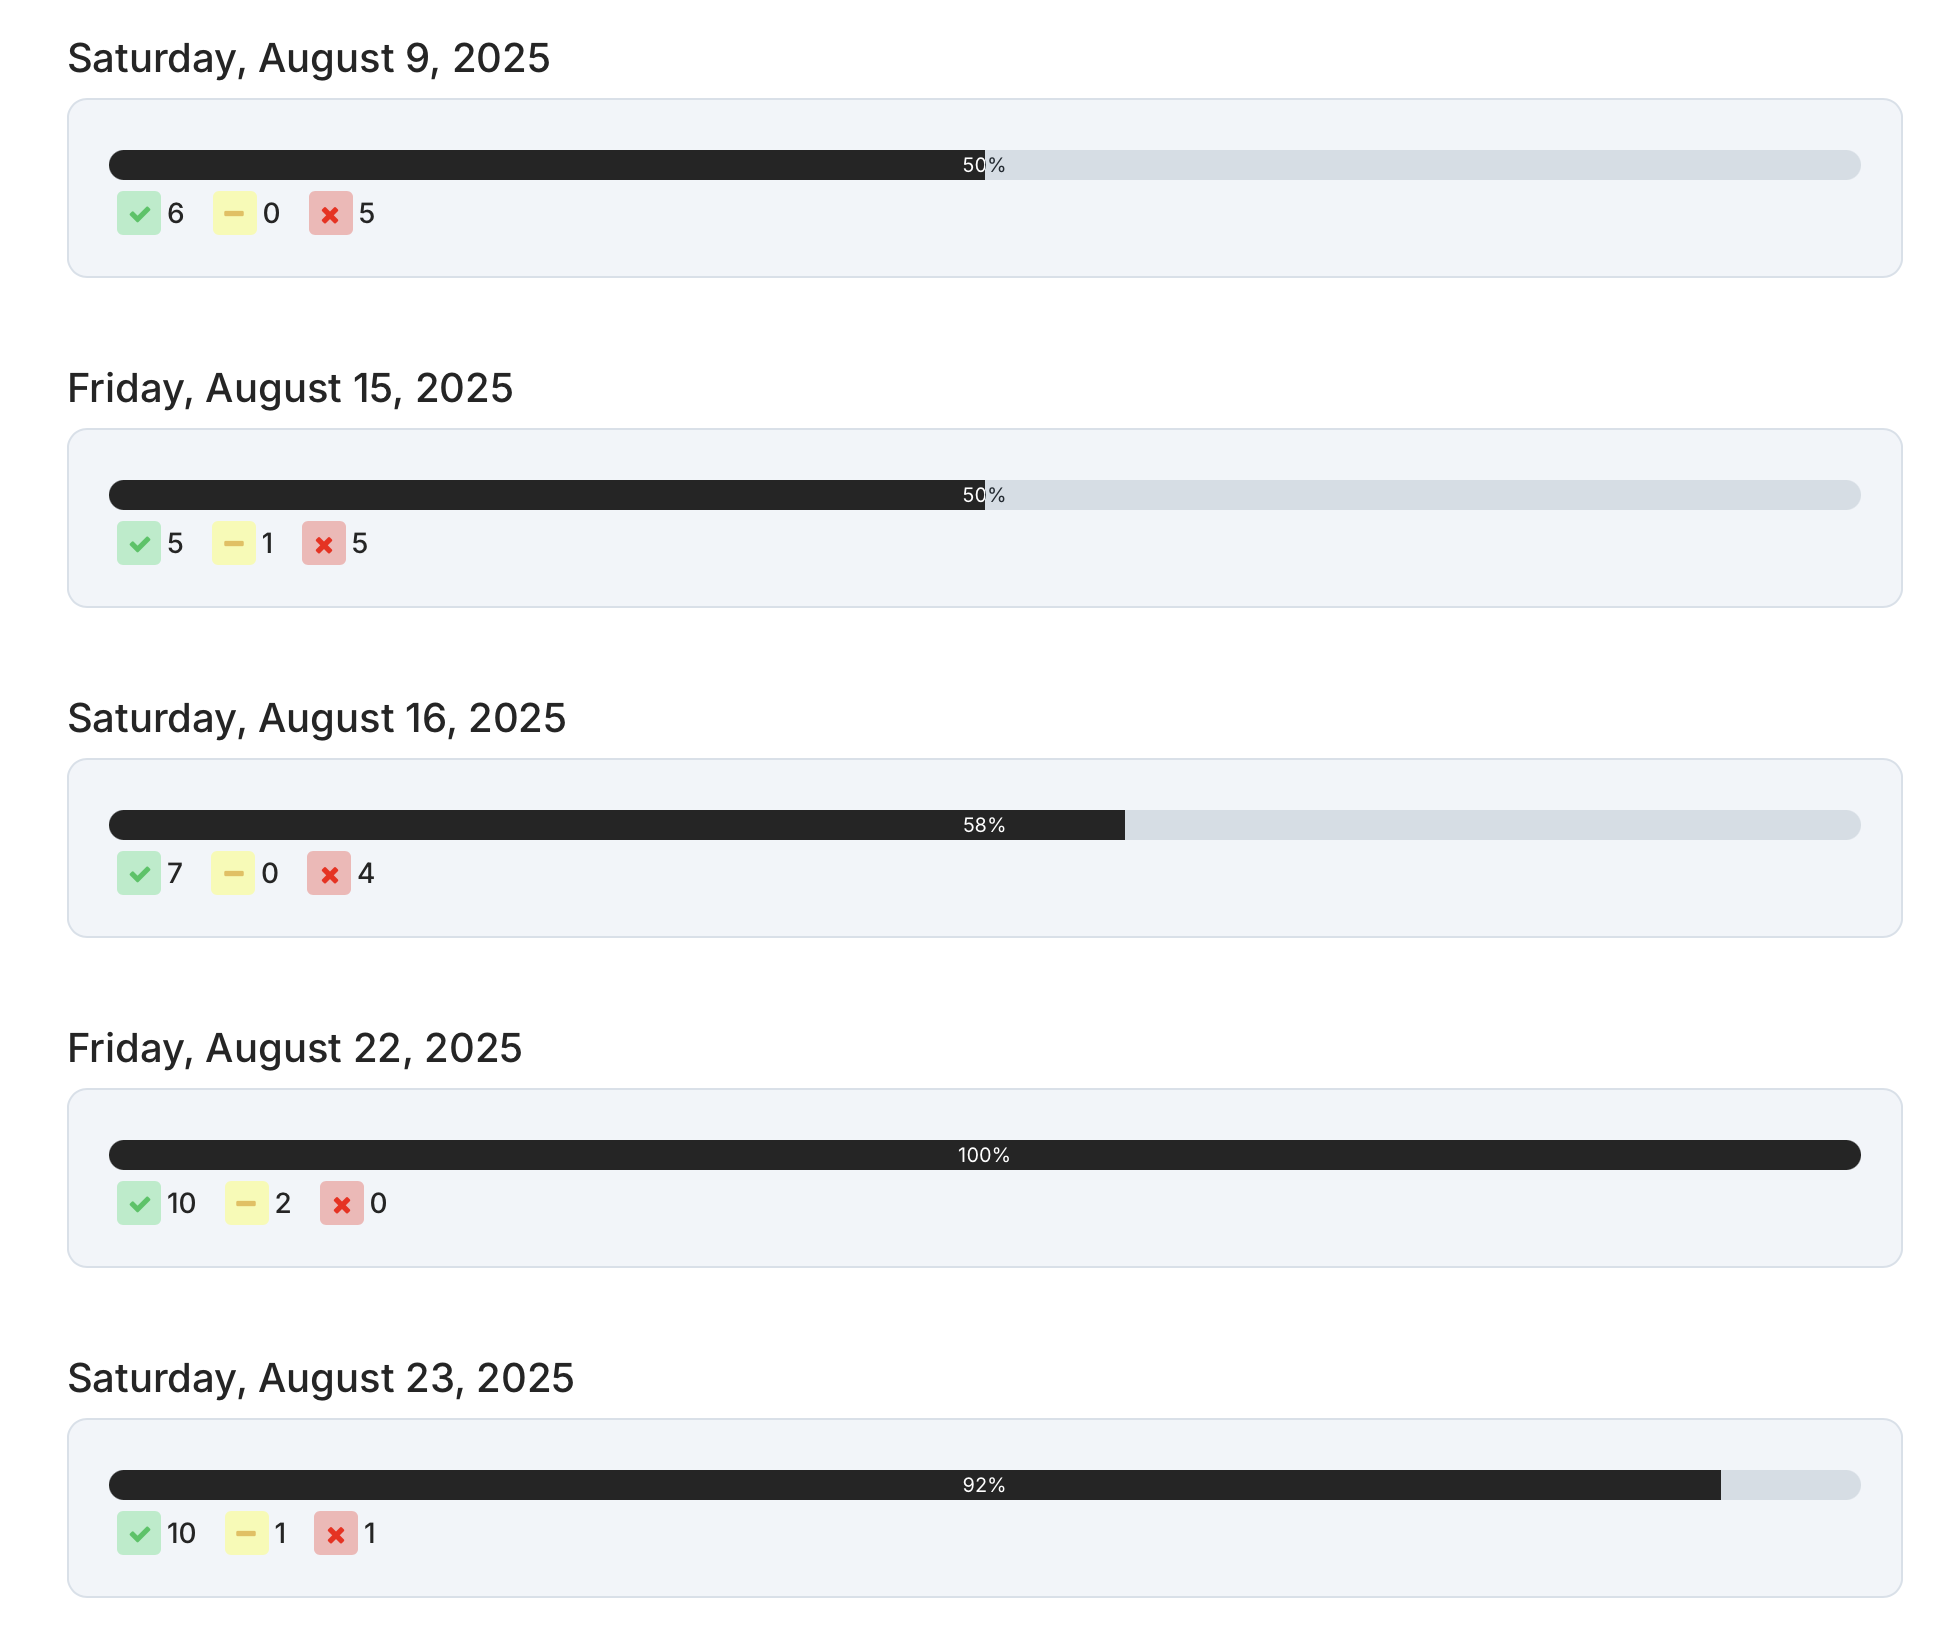1960x1646 pixels.
Task: Click the green checkmark icon for August 16
Action: coord(140,874)
